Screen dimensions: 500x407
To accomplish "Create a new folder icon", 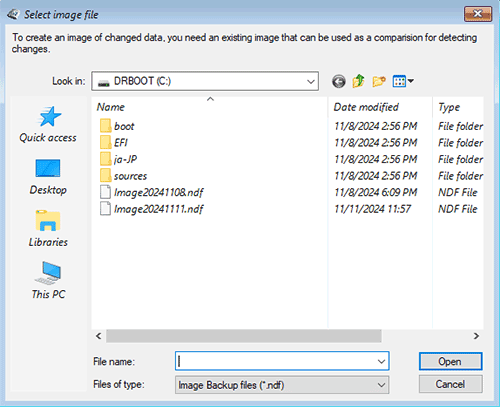I will coord(379,81).
